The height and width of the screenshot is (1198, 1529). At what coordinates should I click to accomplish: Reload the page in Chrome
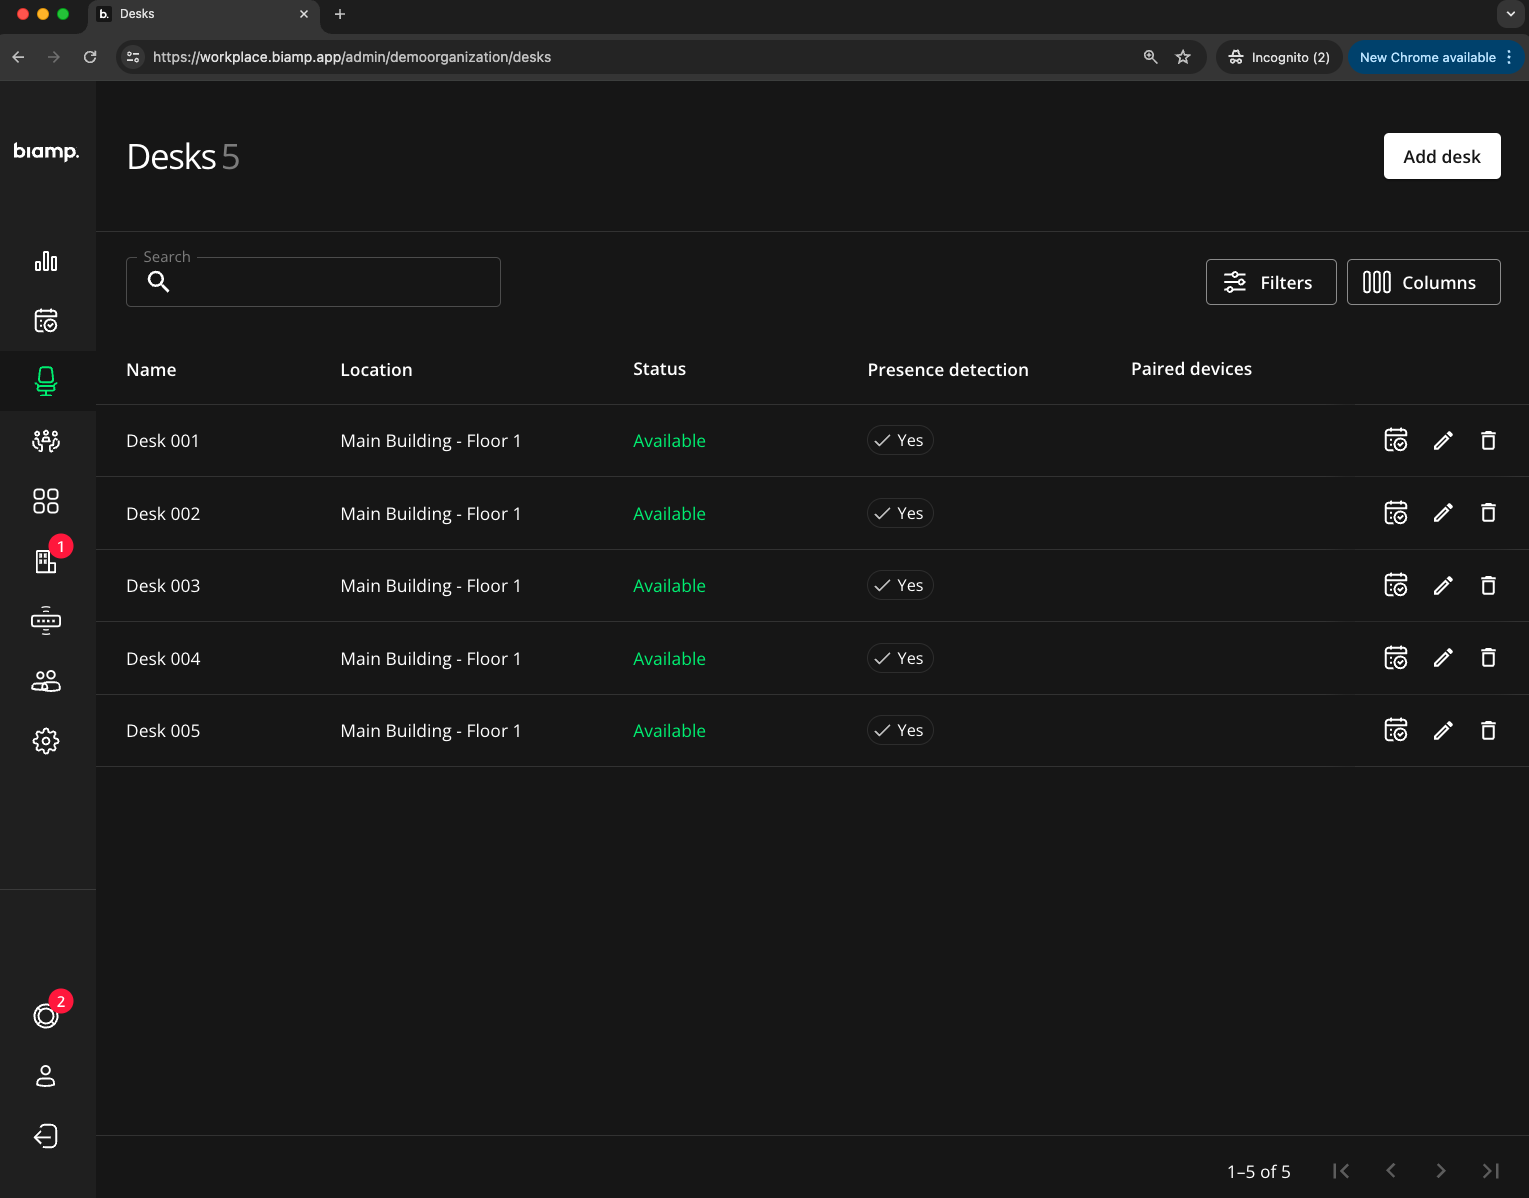pyautogui.click(x=90, y=57)
